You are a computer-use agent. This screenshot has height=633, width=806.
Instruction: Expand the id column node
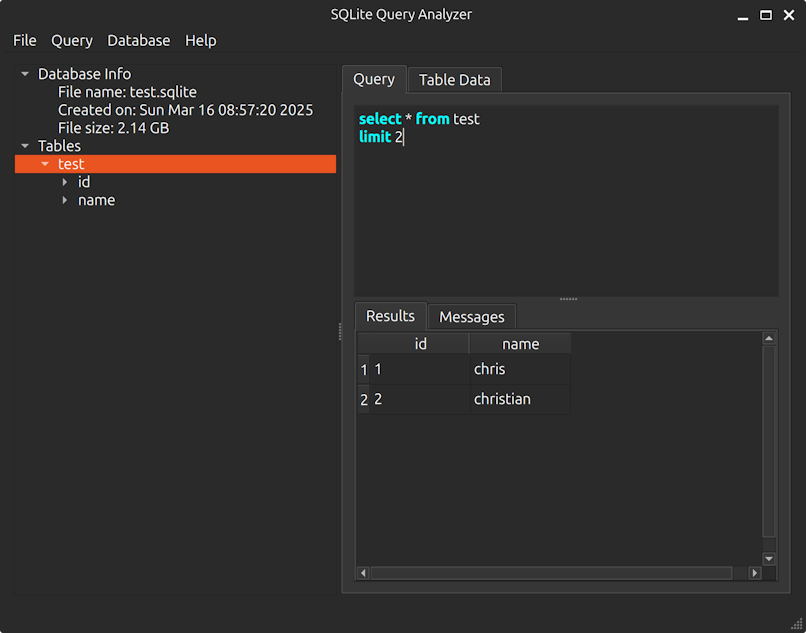65,182
